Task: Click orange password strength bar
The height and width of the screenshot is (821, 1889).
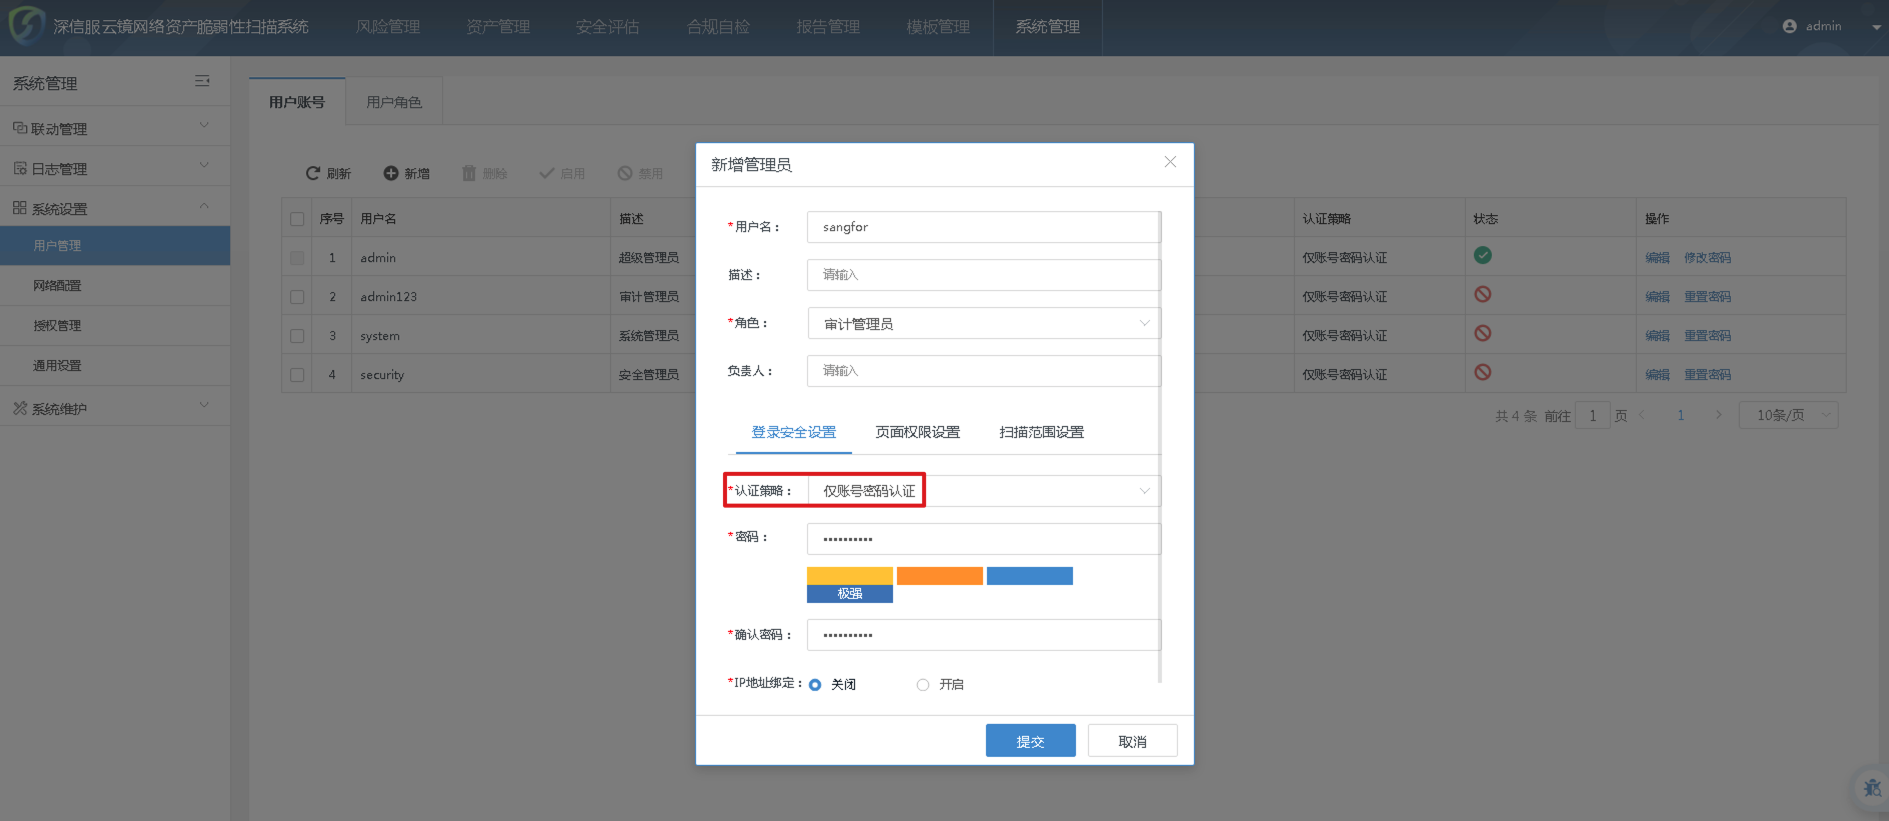Action: [940, 576]
